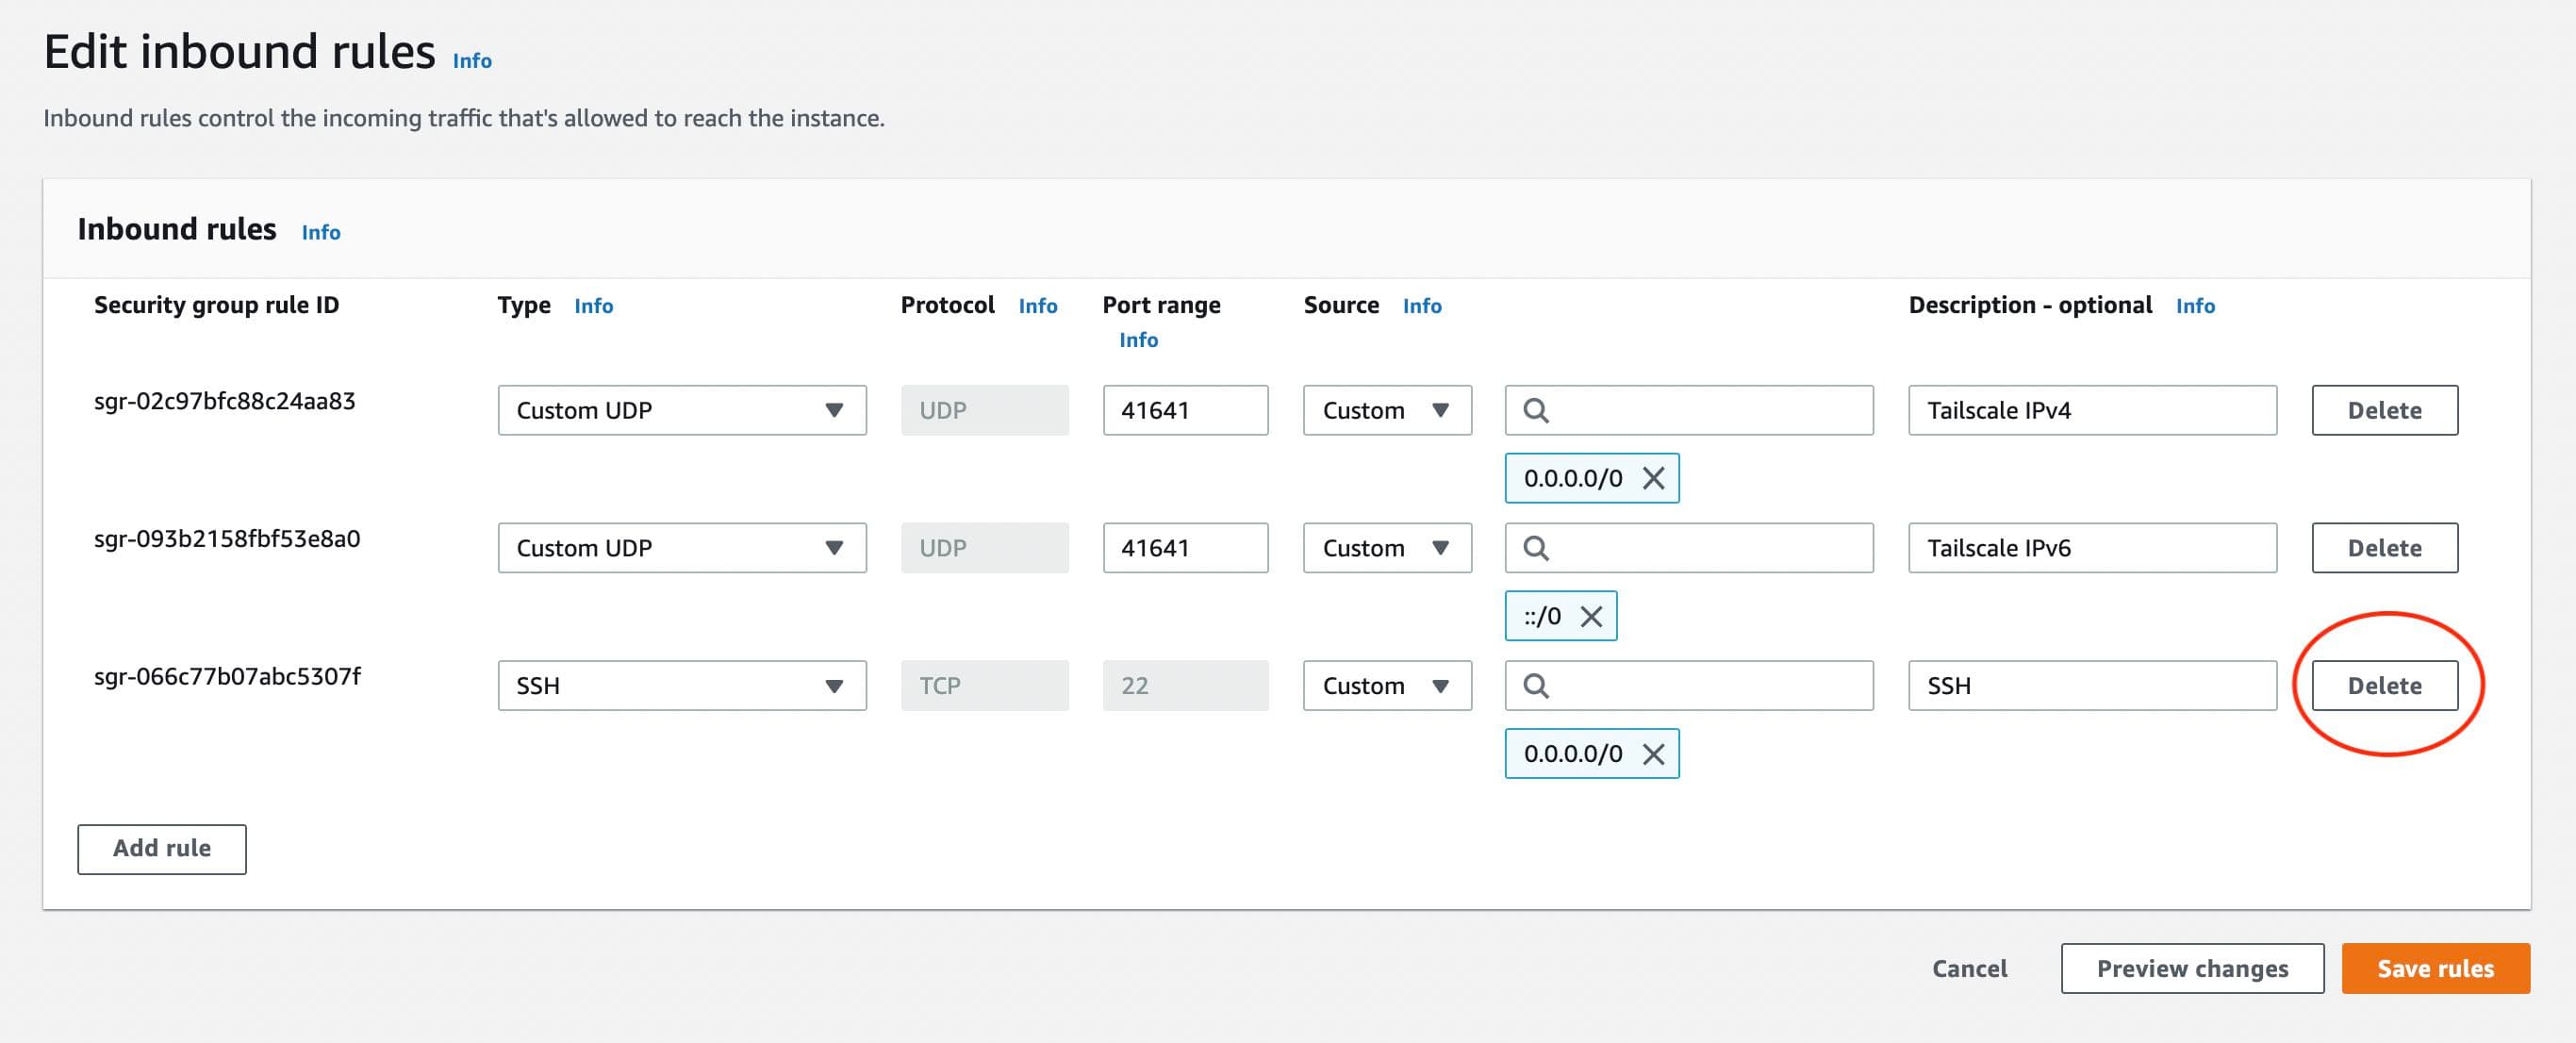Open SSH type dropdown

click(681, 686)
